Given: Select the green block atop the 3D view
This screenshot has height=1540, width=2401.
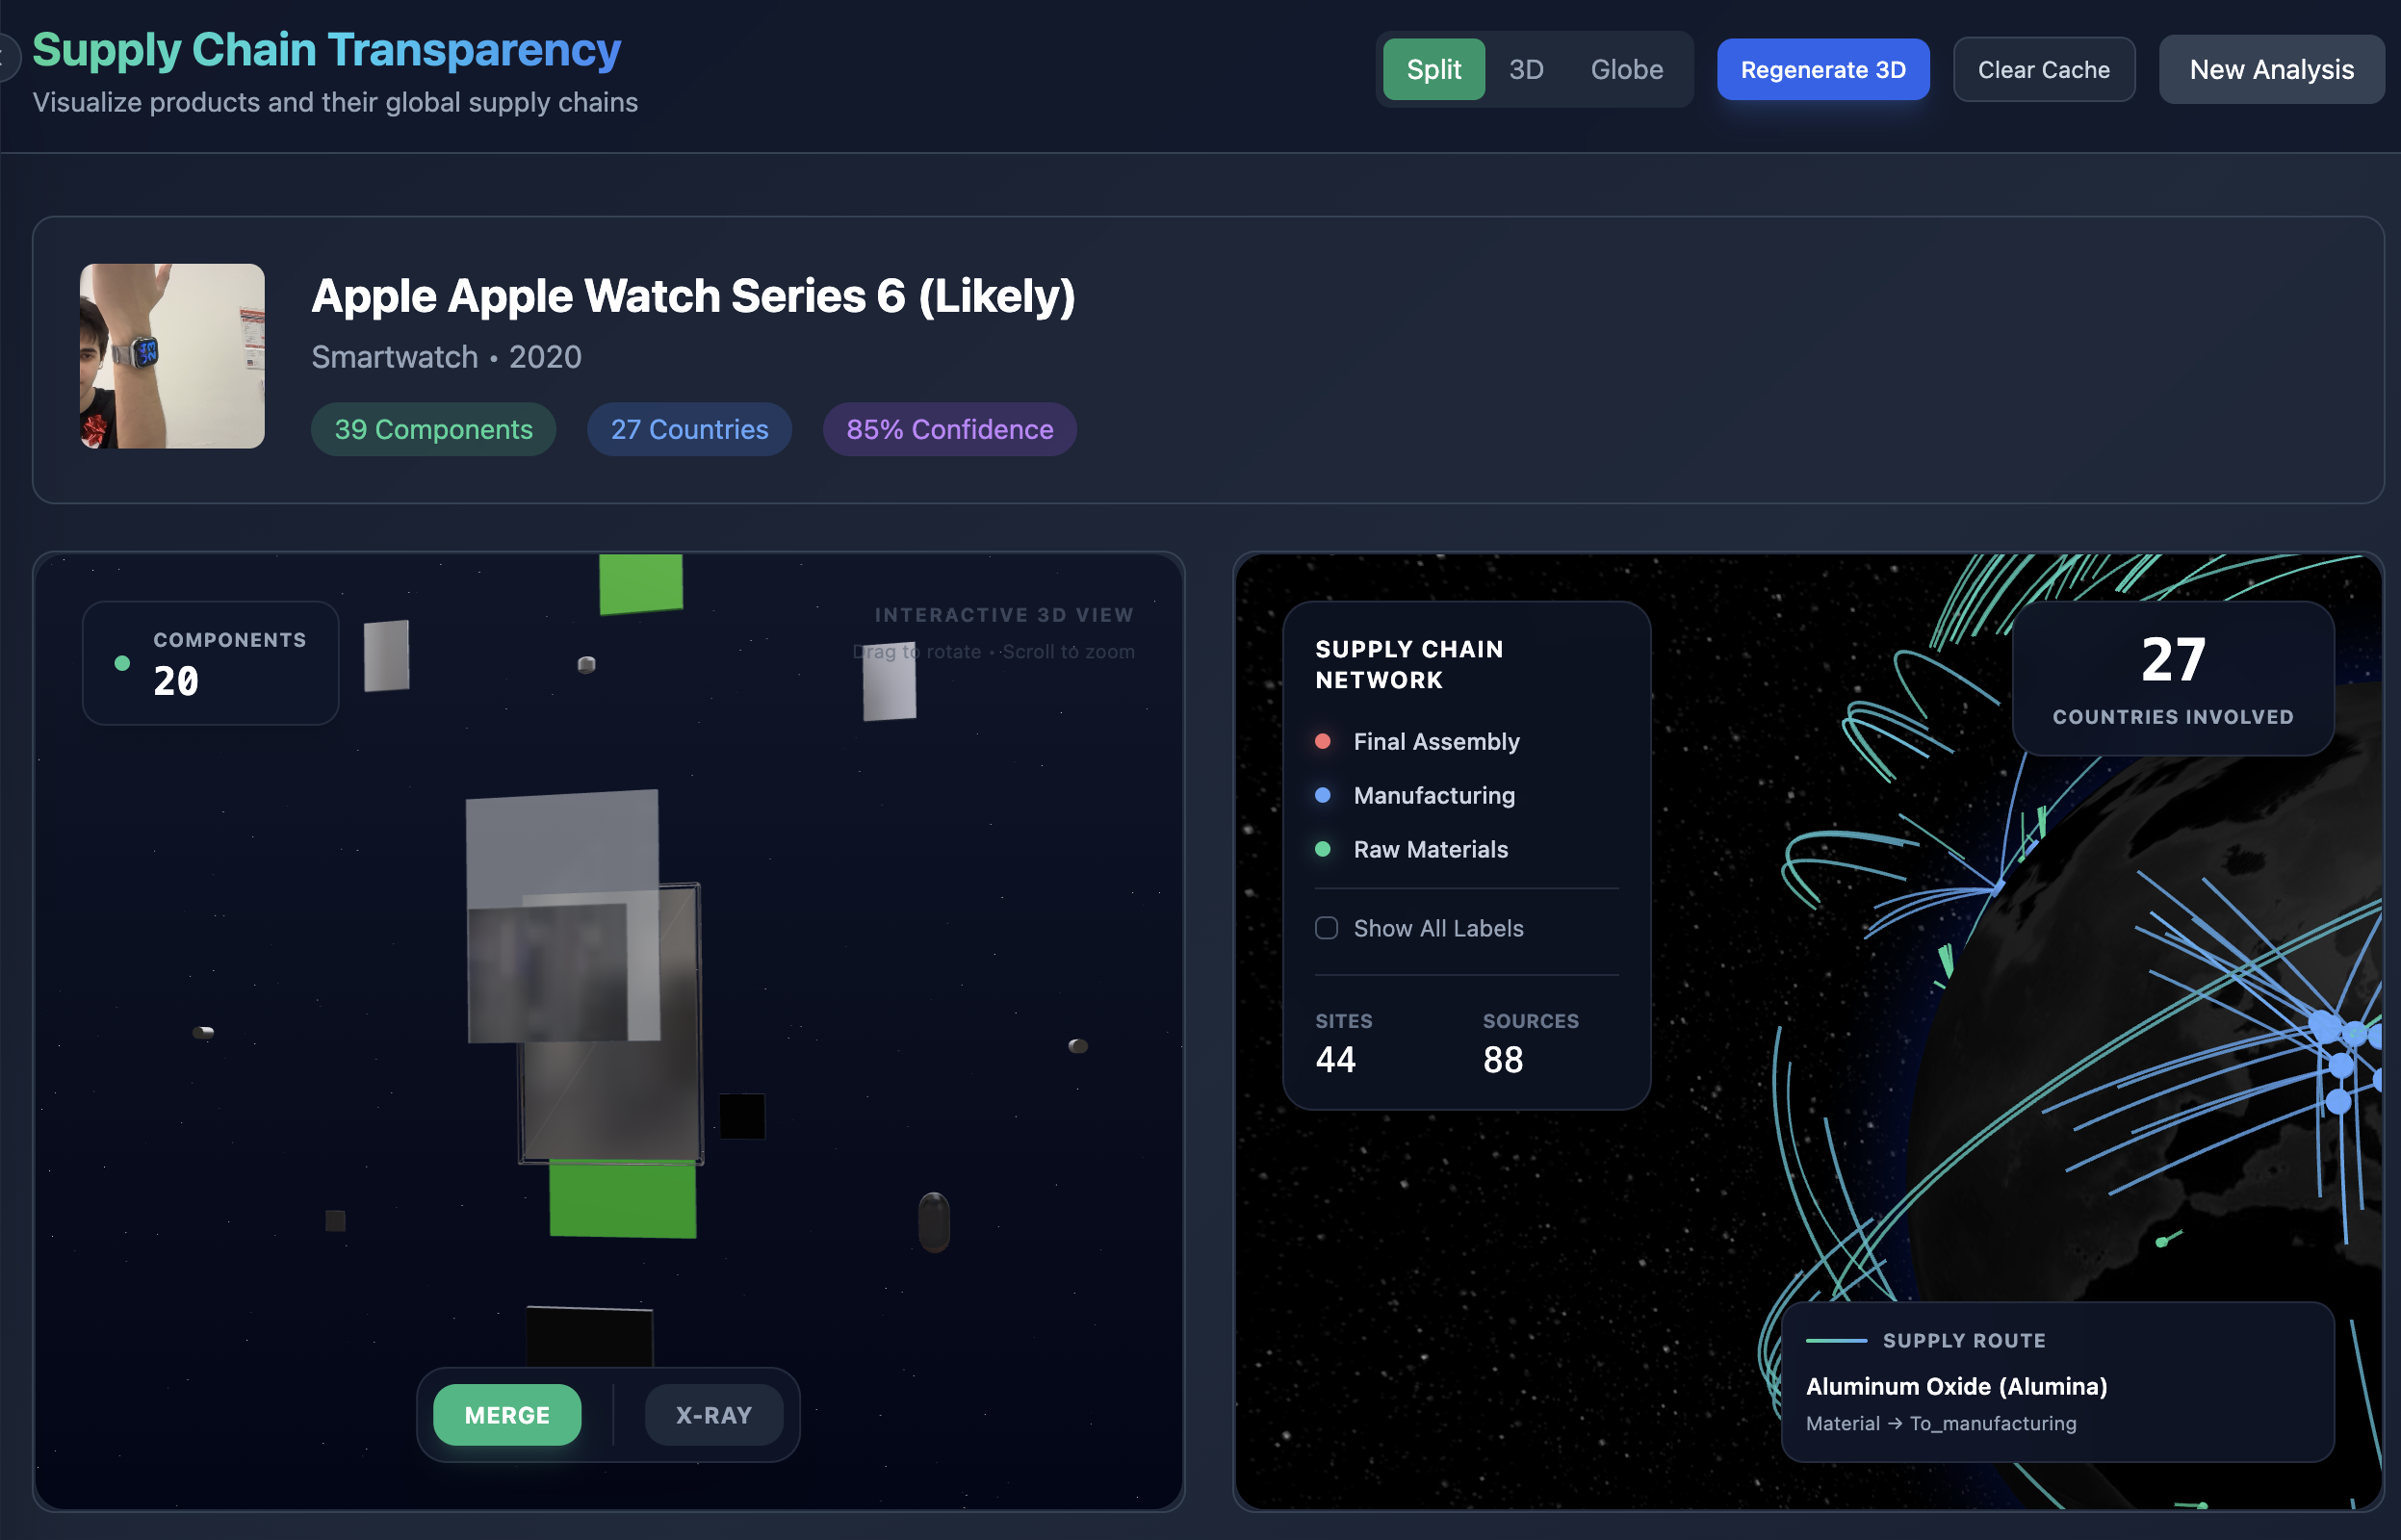Looking at the screenshot, I should point(641,583).
